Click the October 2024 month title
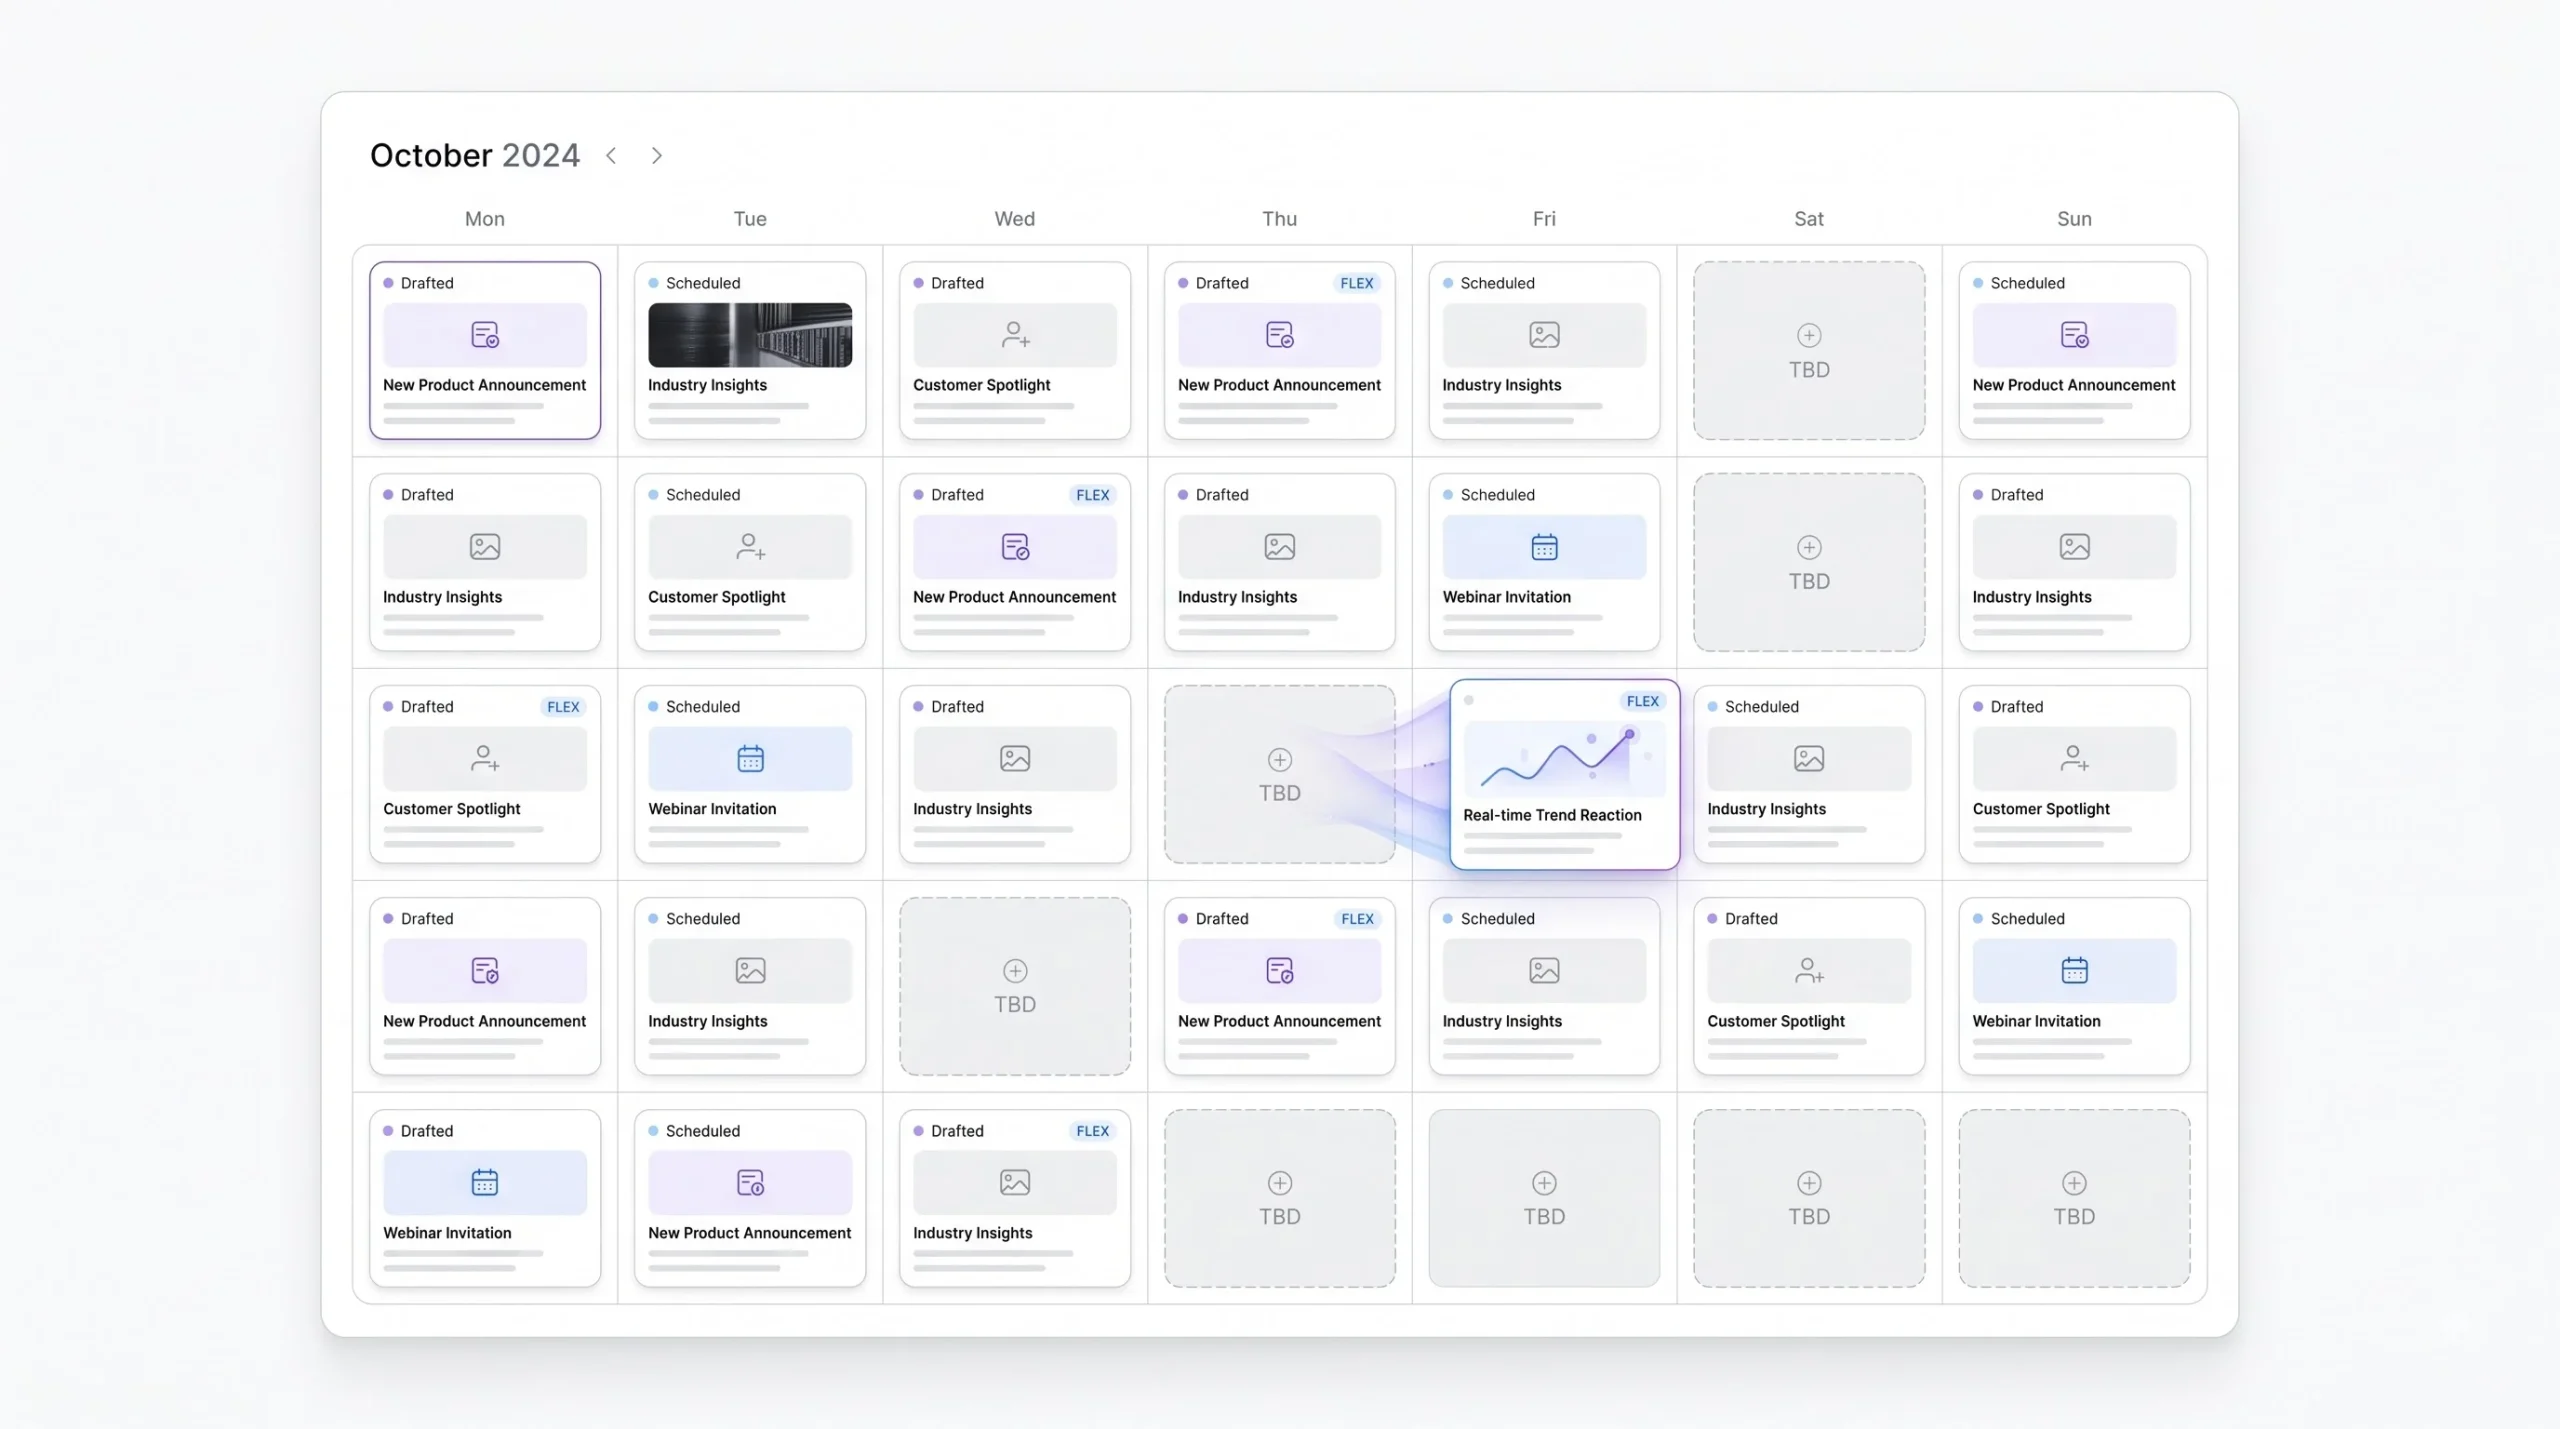 click(475, 155)
